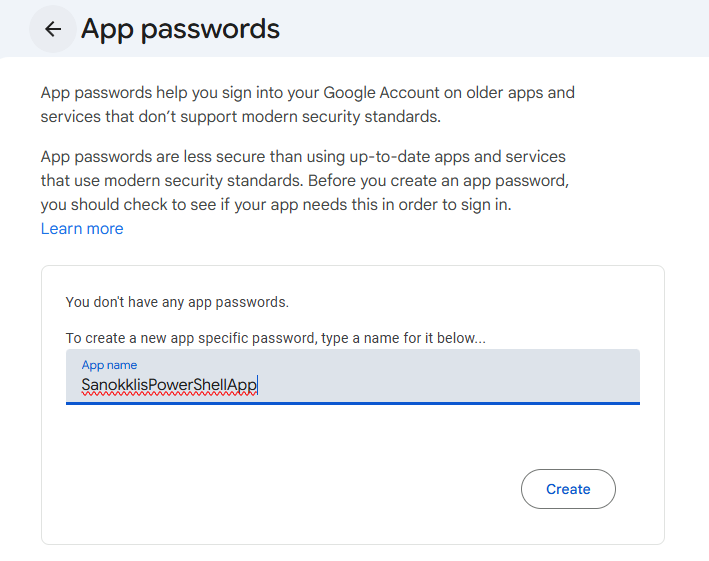Click the back arrow icon
The image size is (709, 561).
[x=53, y=29]
